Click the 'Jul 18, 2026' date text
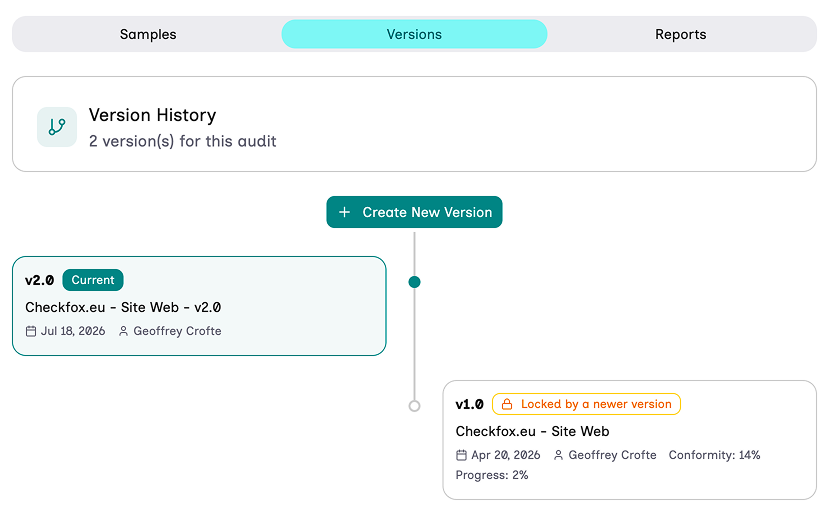The image size is (828, 516). [x=73, y=331]
